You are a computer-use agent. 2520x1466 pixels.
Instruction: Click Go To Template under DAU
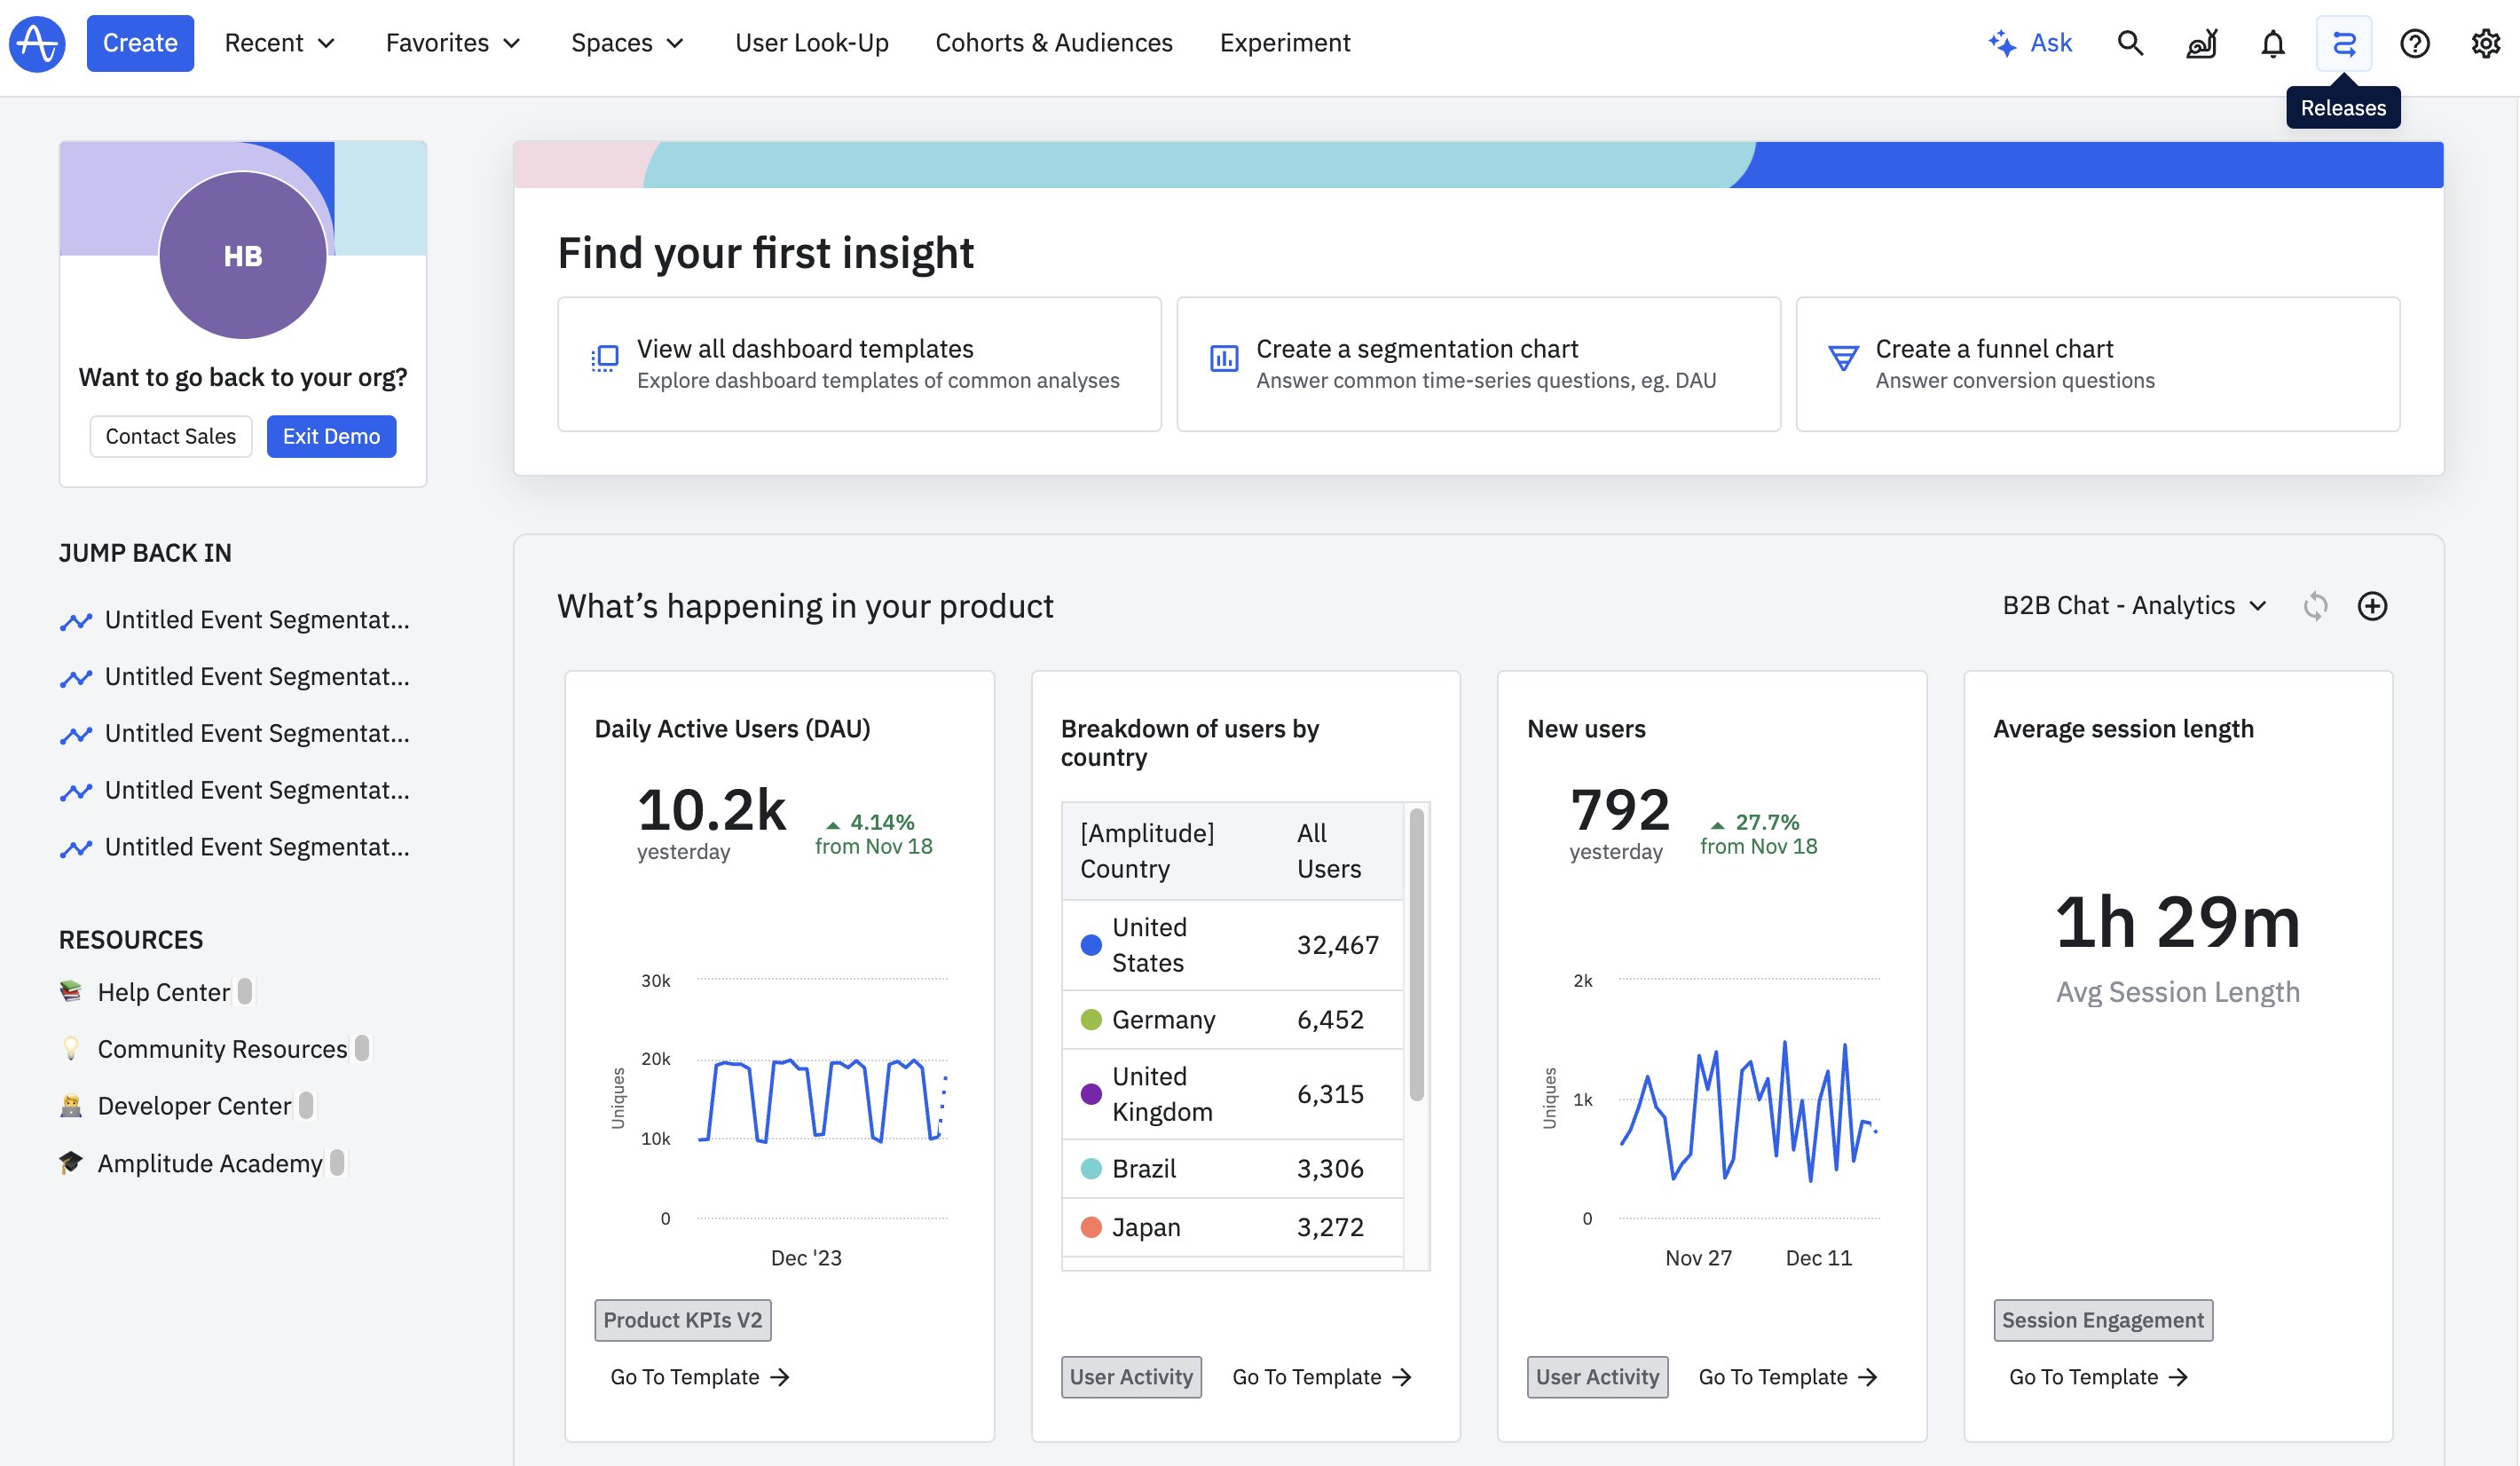click(x=699, y=1377)
